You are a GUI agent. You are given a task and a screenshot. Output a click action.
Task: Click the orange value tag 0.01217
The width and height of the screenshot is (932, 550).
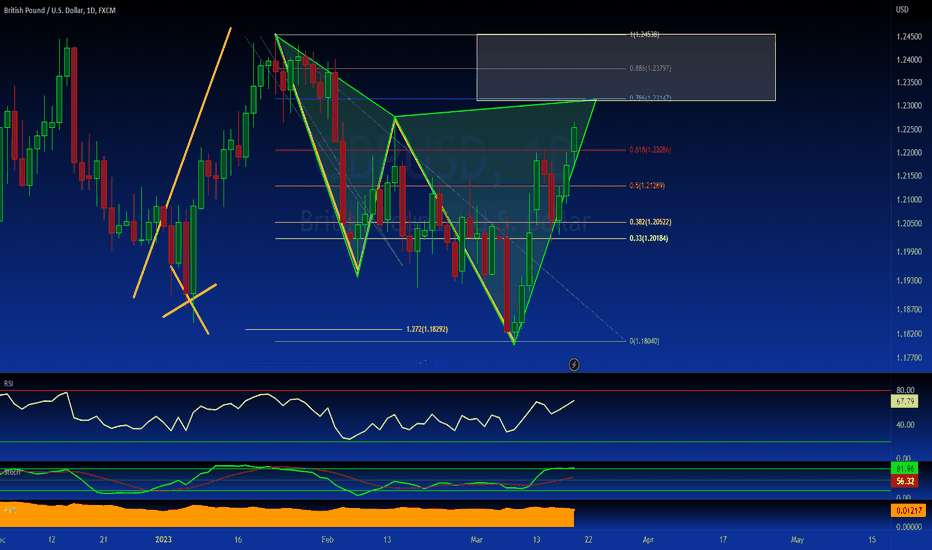909,510
